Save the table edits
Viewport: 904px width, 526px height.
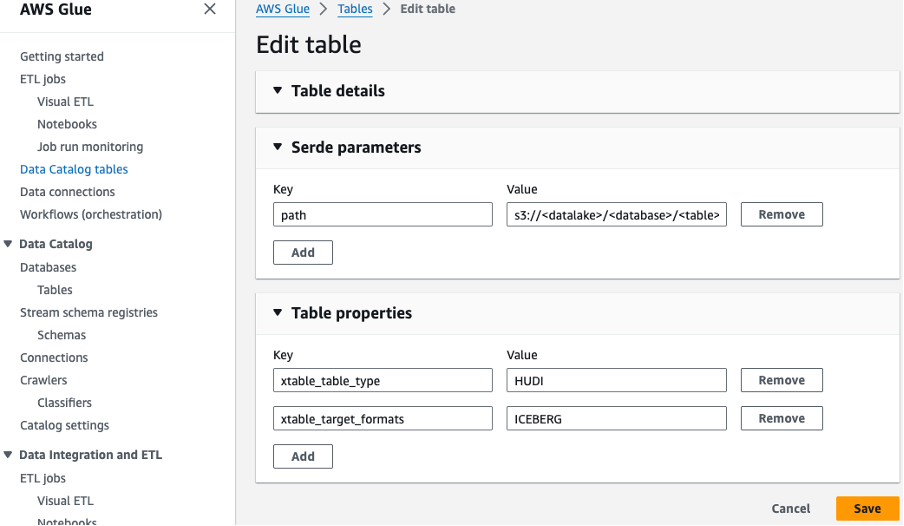point(867,508)
